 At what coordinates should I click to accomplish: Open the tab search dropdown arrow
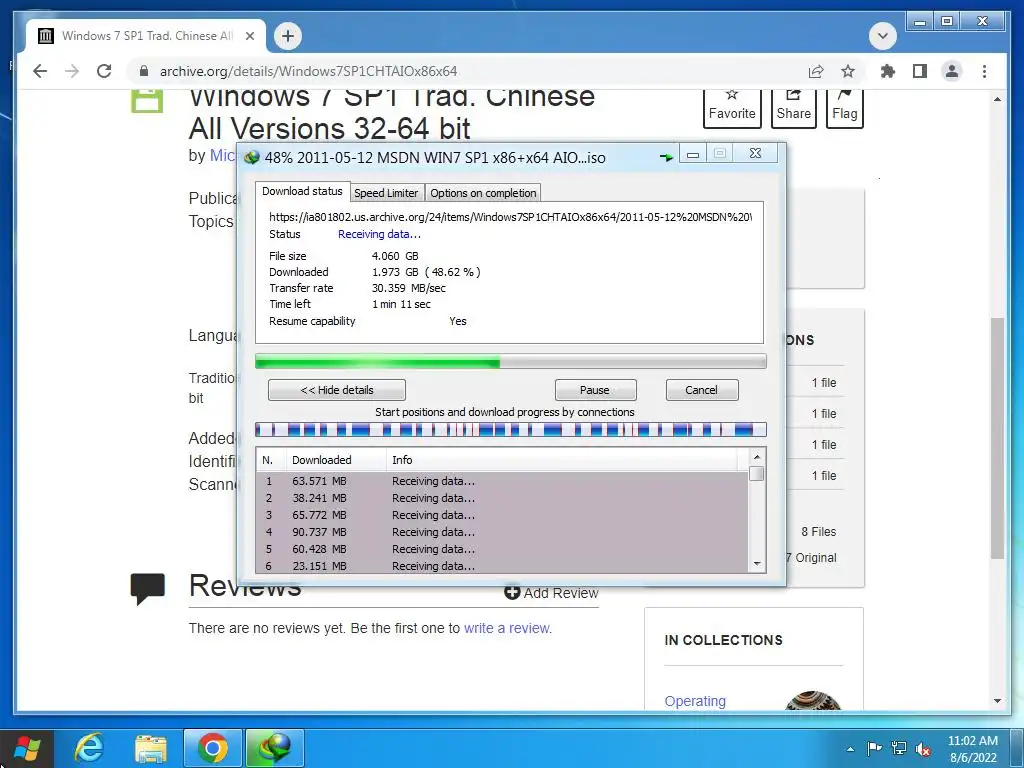[882, 36]
